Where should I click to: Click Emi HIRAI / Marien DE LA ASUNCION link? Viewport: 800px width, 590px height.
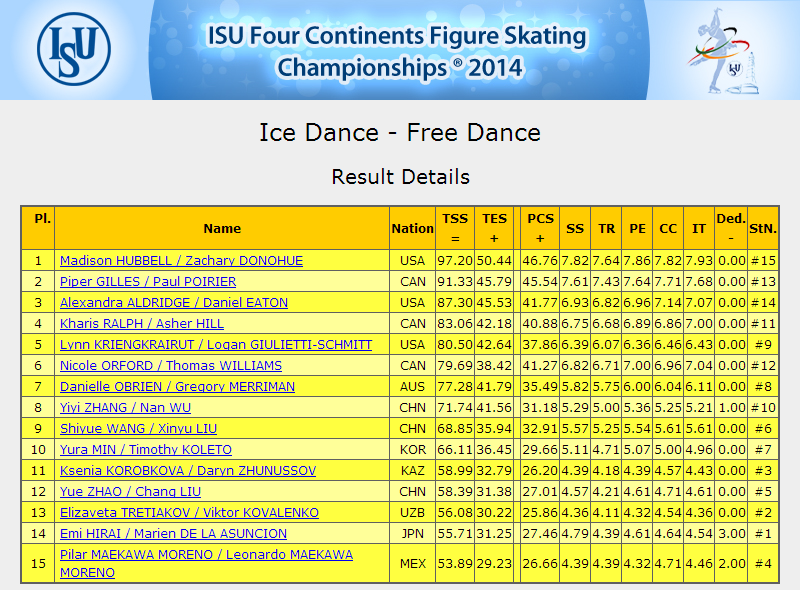pyautogui.click(x=173, y=533)
